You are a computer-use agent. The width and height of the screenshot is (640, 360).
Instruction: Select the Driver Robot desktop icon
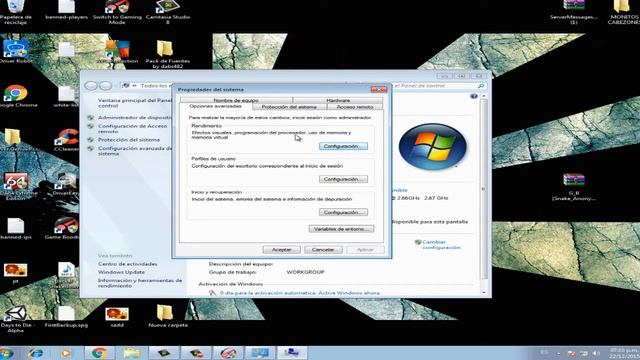[16, 52]
